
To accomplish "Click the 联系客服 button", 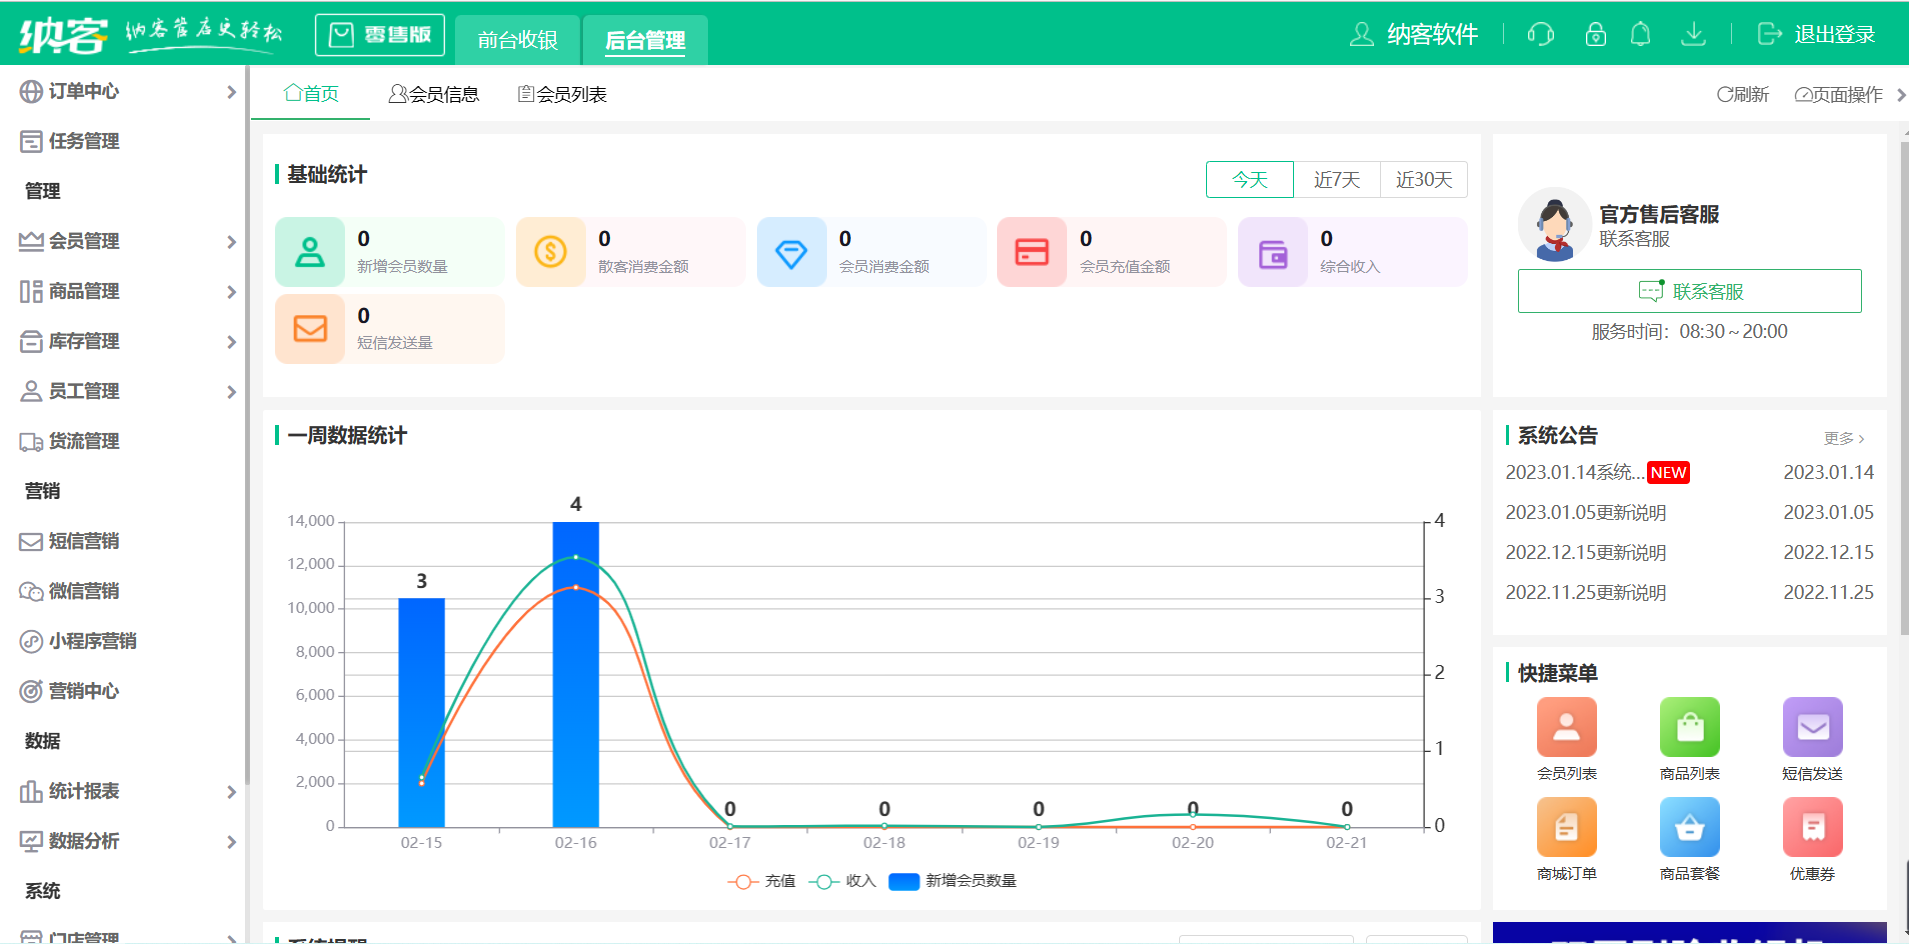I will [x=1689, y=291].
